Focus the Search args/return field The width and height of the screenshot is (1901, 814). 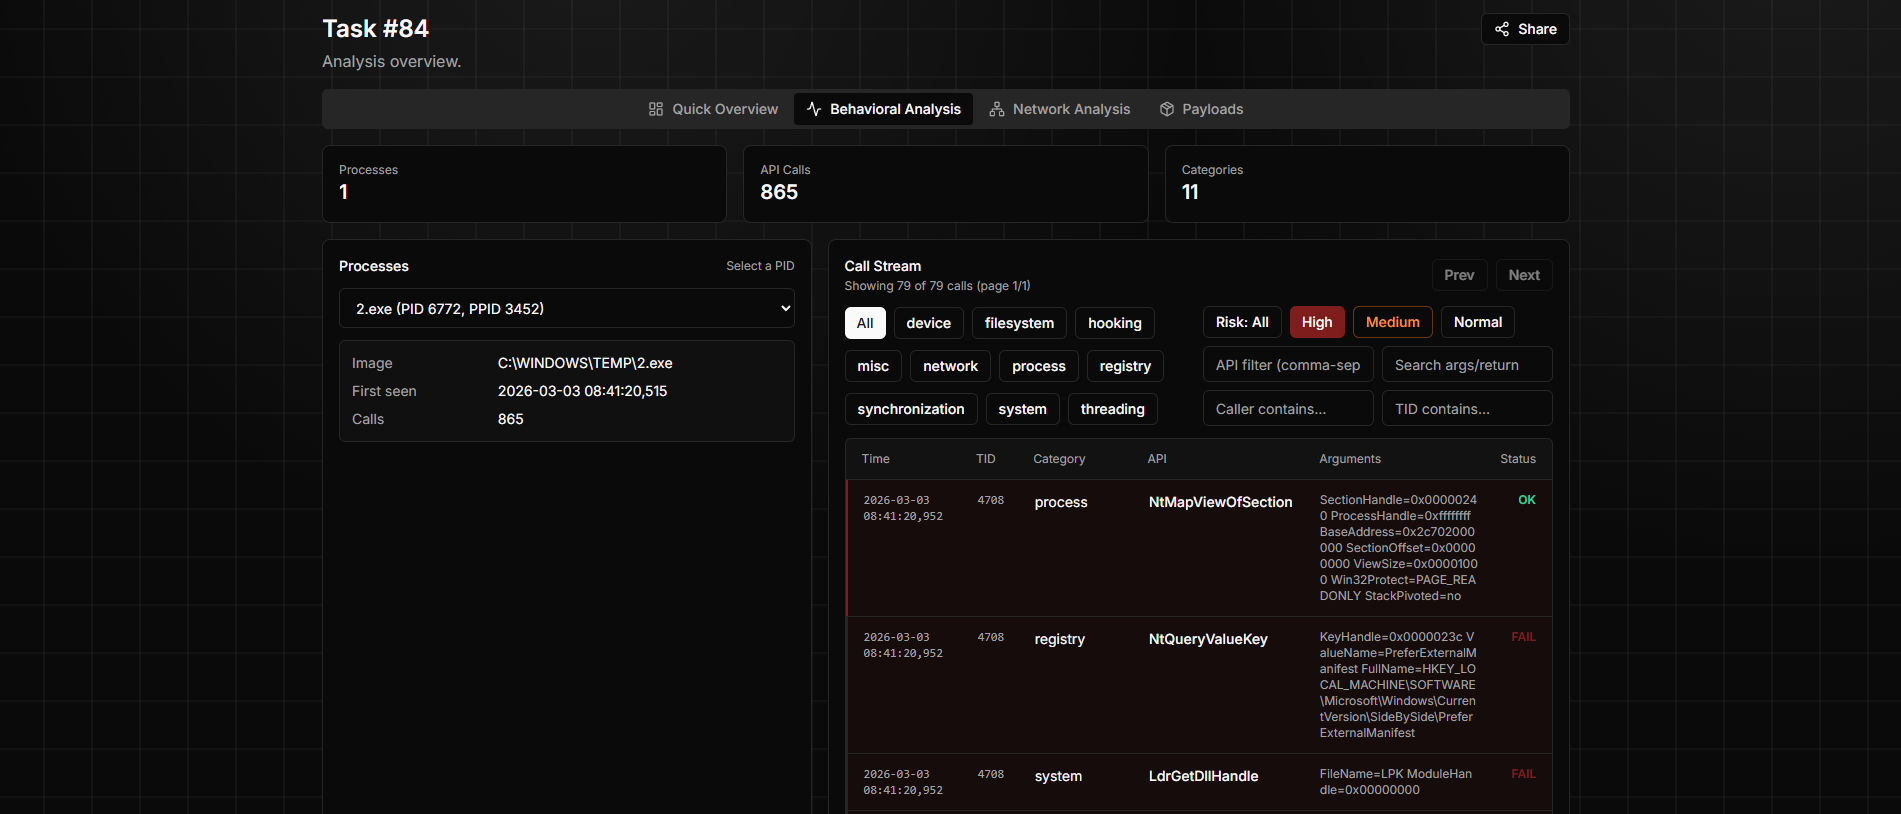pos(1467,365)
